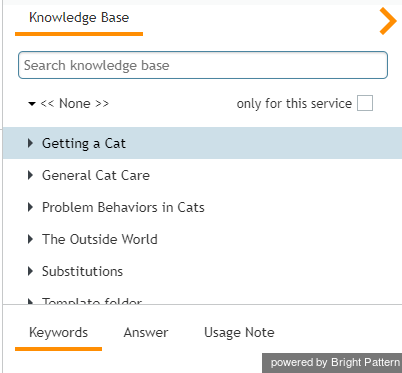Expand The Outside World folder triangle

30,239
